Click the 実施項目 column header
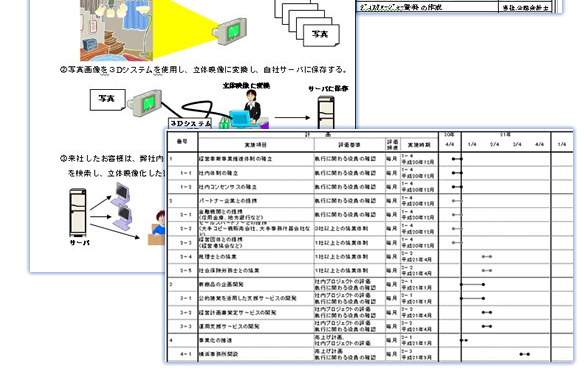Viewport: 584px width, 374px height. coord(256,145)
